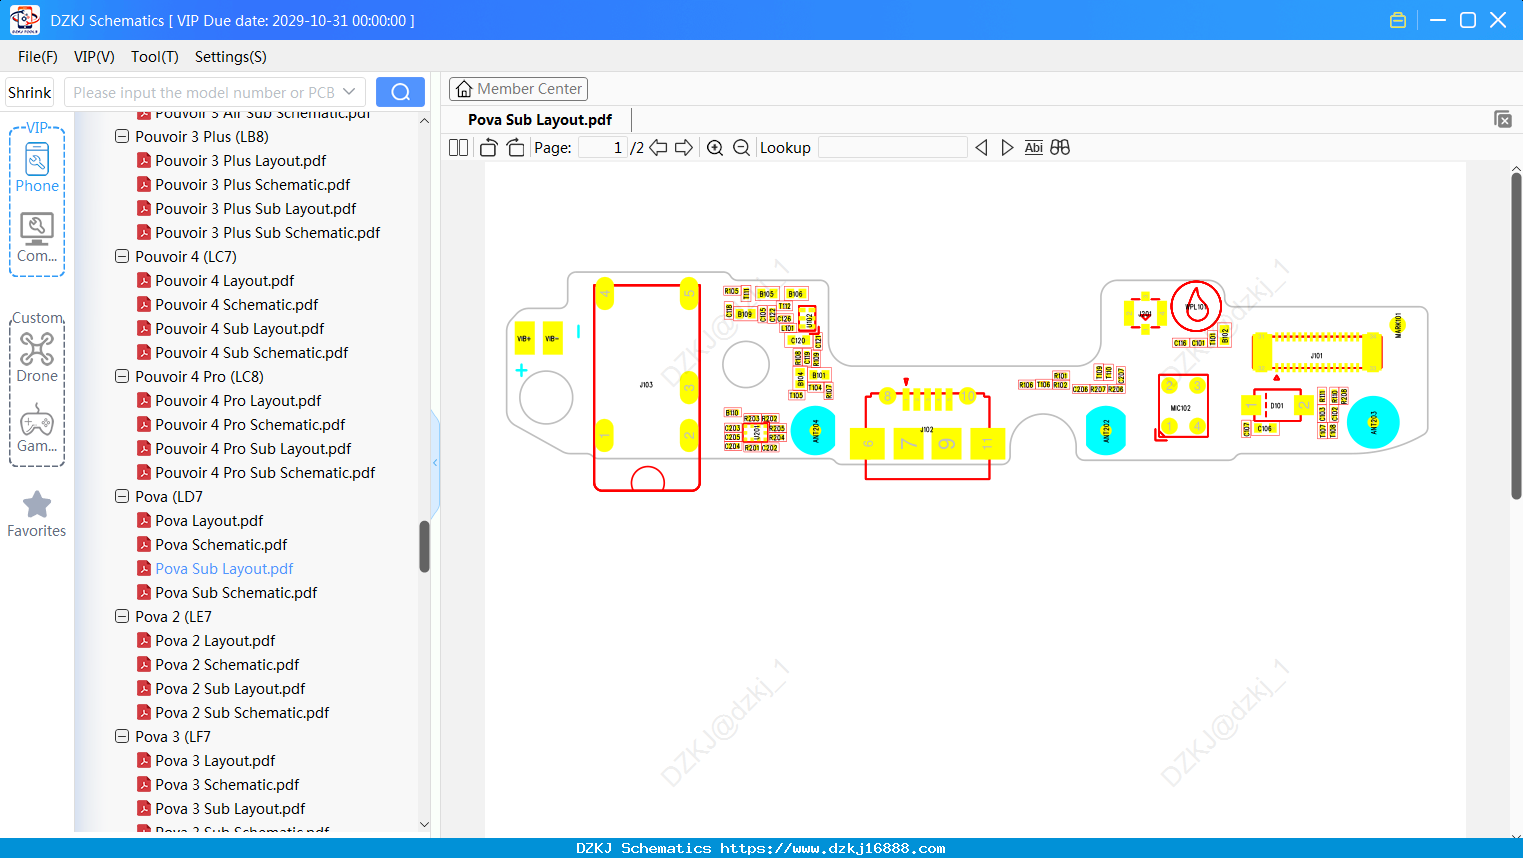Close the Pova Sub Layout tab icon

tap(1502, 119)
